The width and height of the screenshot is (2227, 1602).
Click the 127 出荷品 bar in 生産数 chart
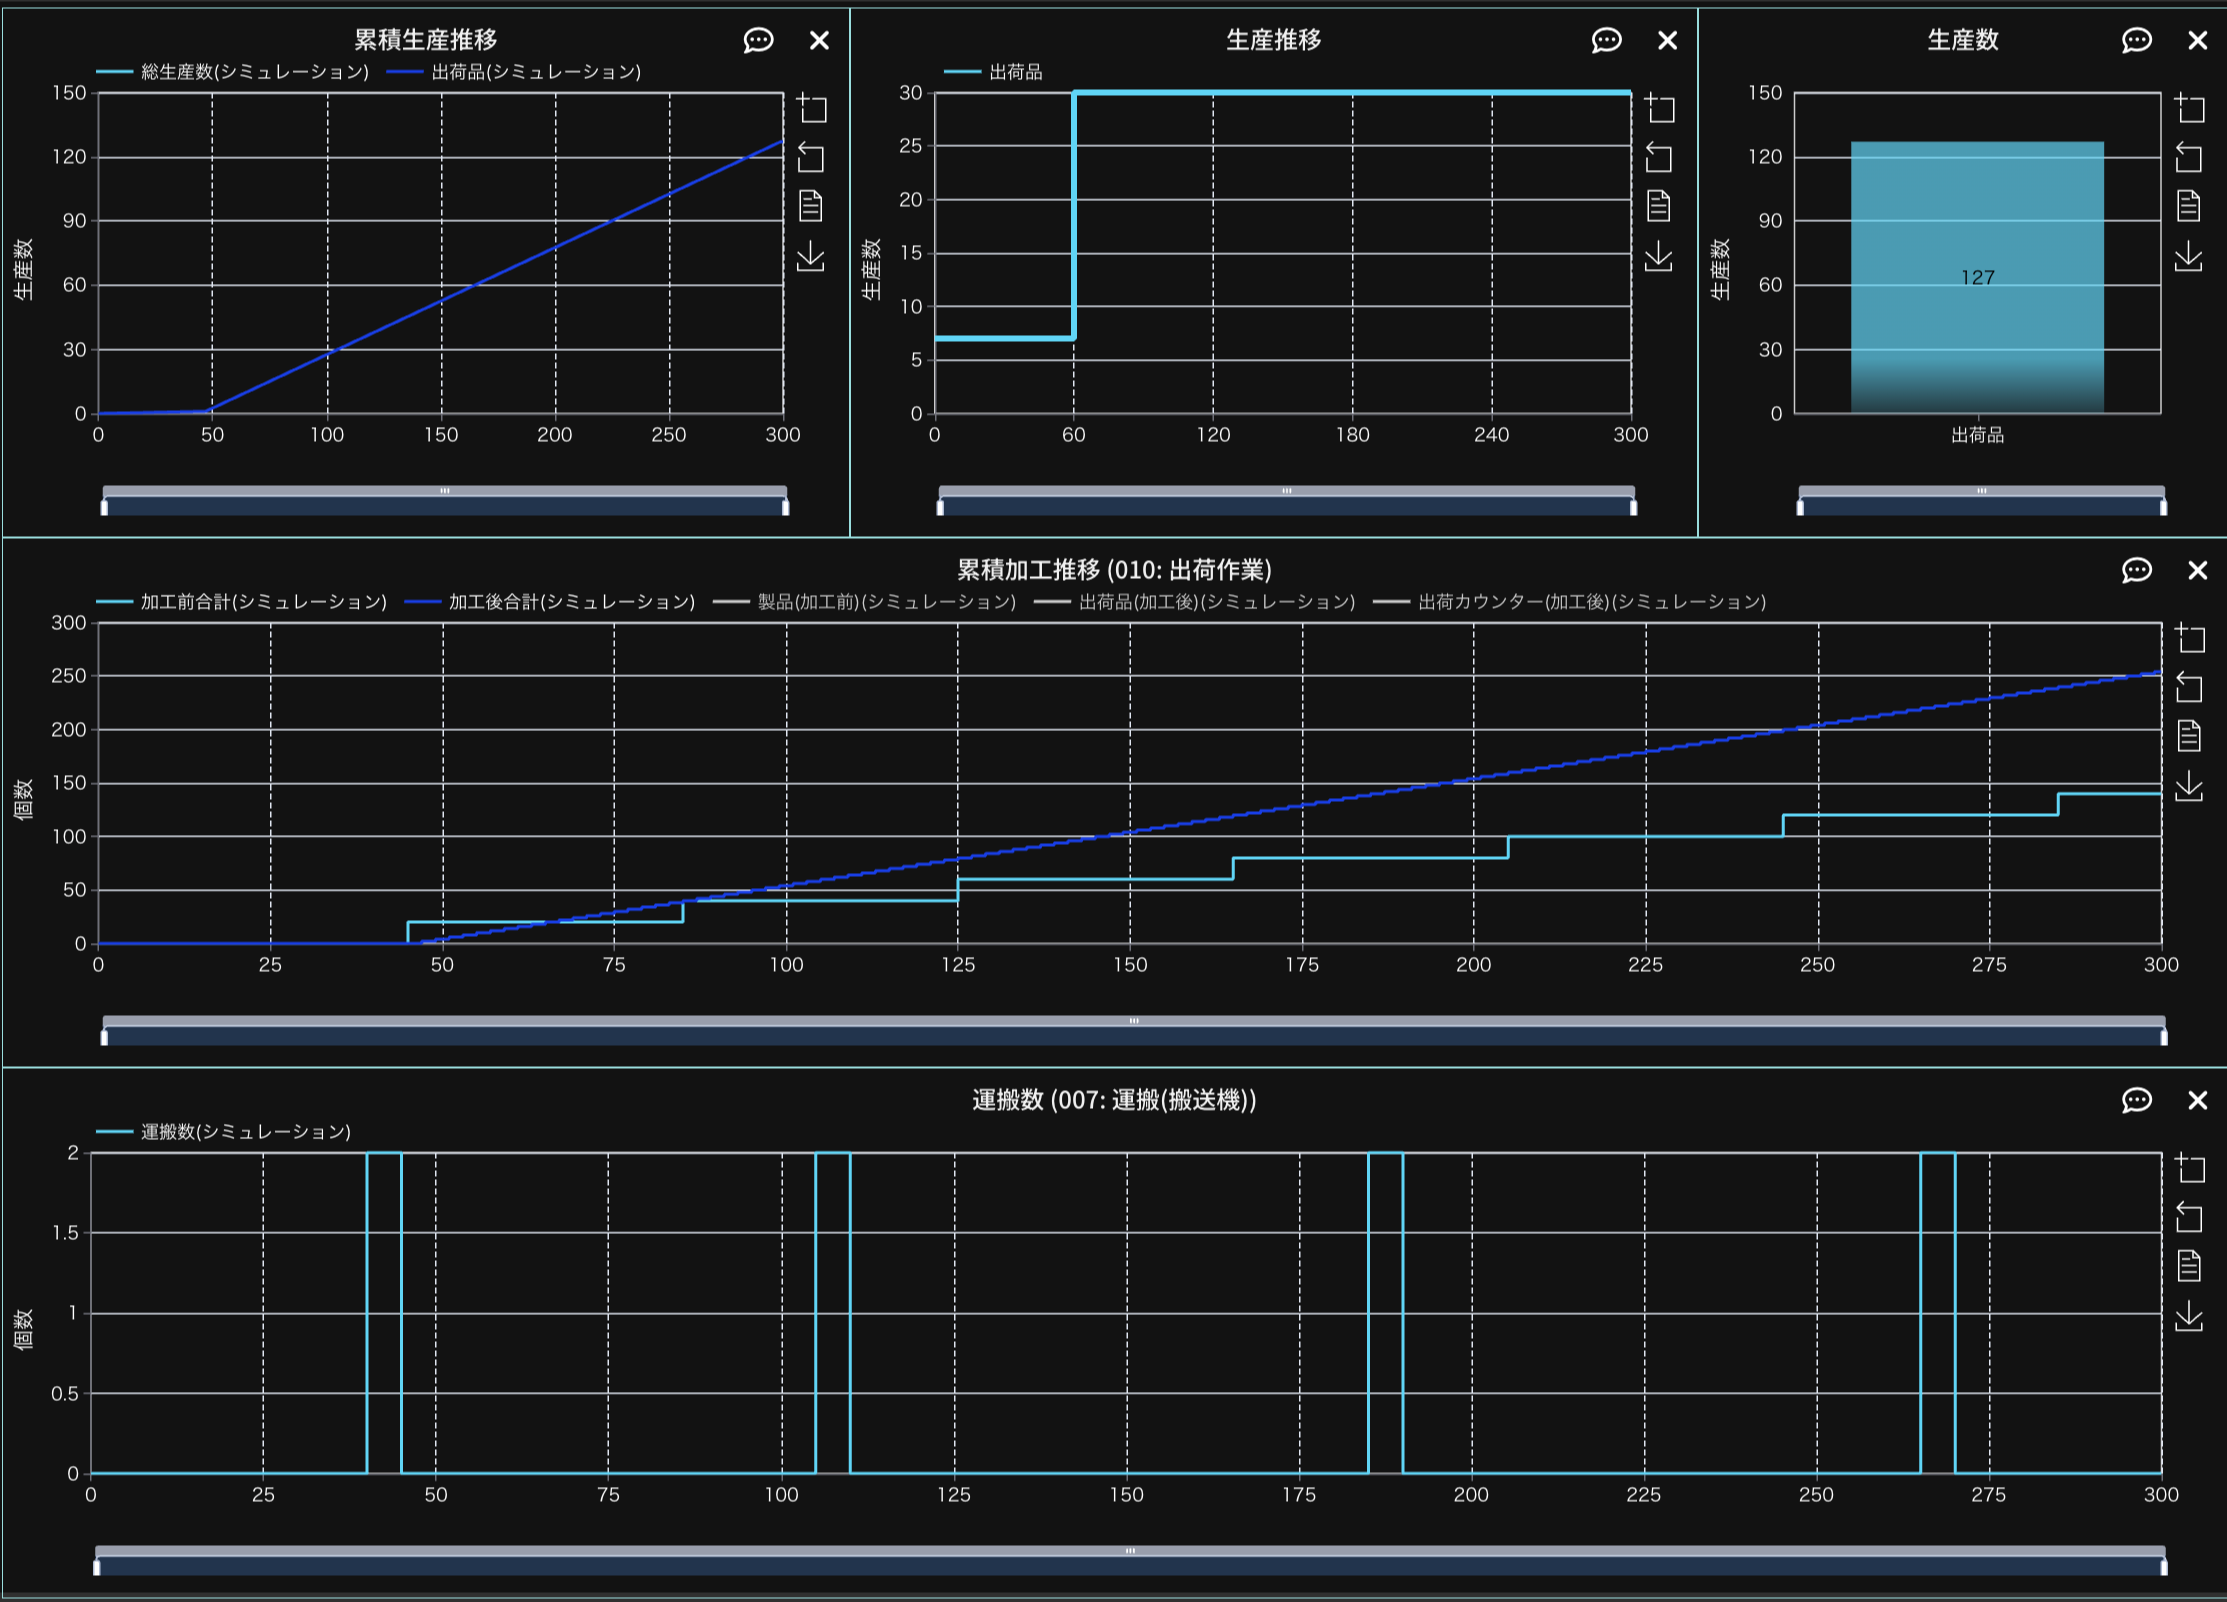1977,277
